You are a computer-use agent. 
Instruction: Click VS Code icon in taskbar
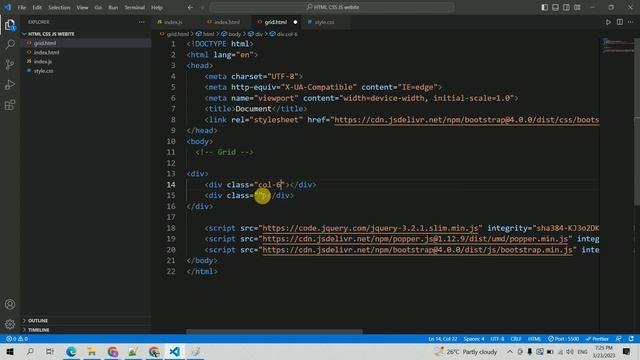tap(174, 351)
